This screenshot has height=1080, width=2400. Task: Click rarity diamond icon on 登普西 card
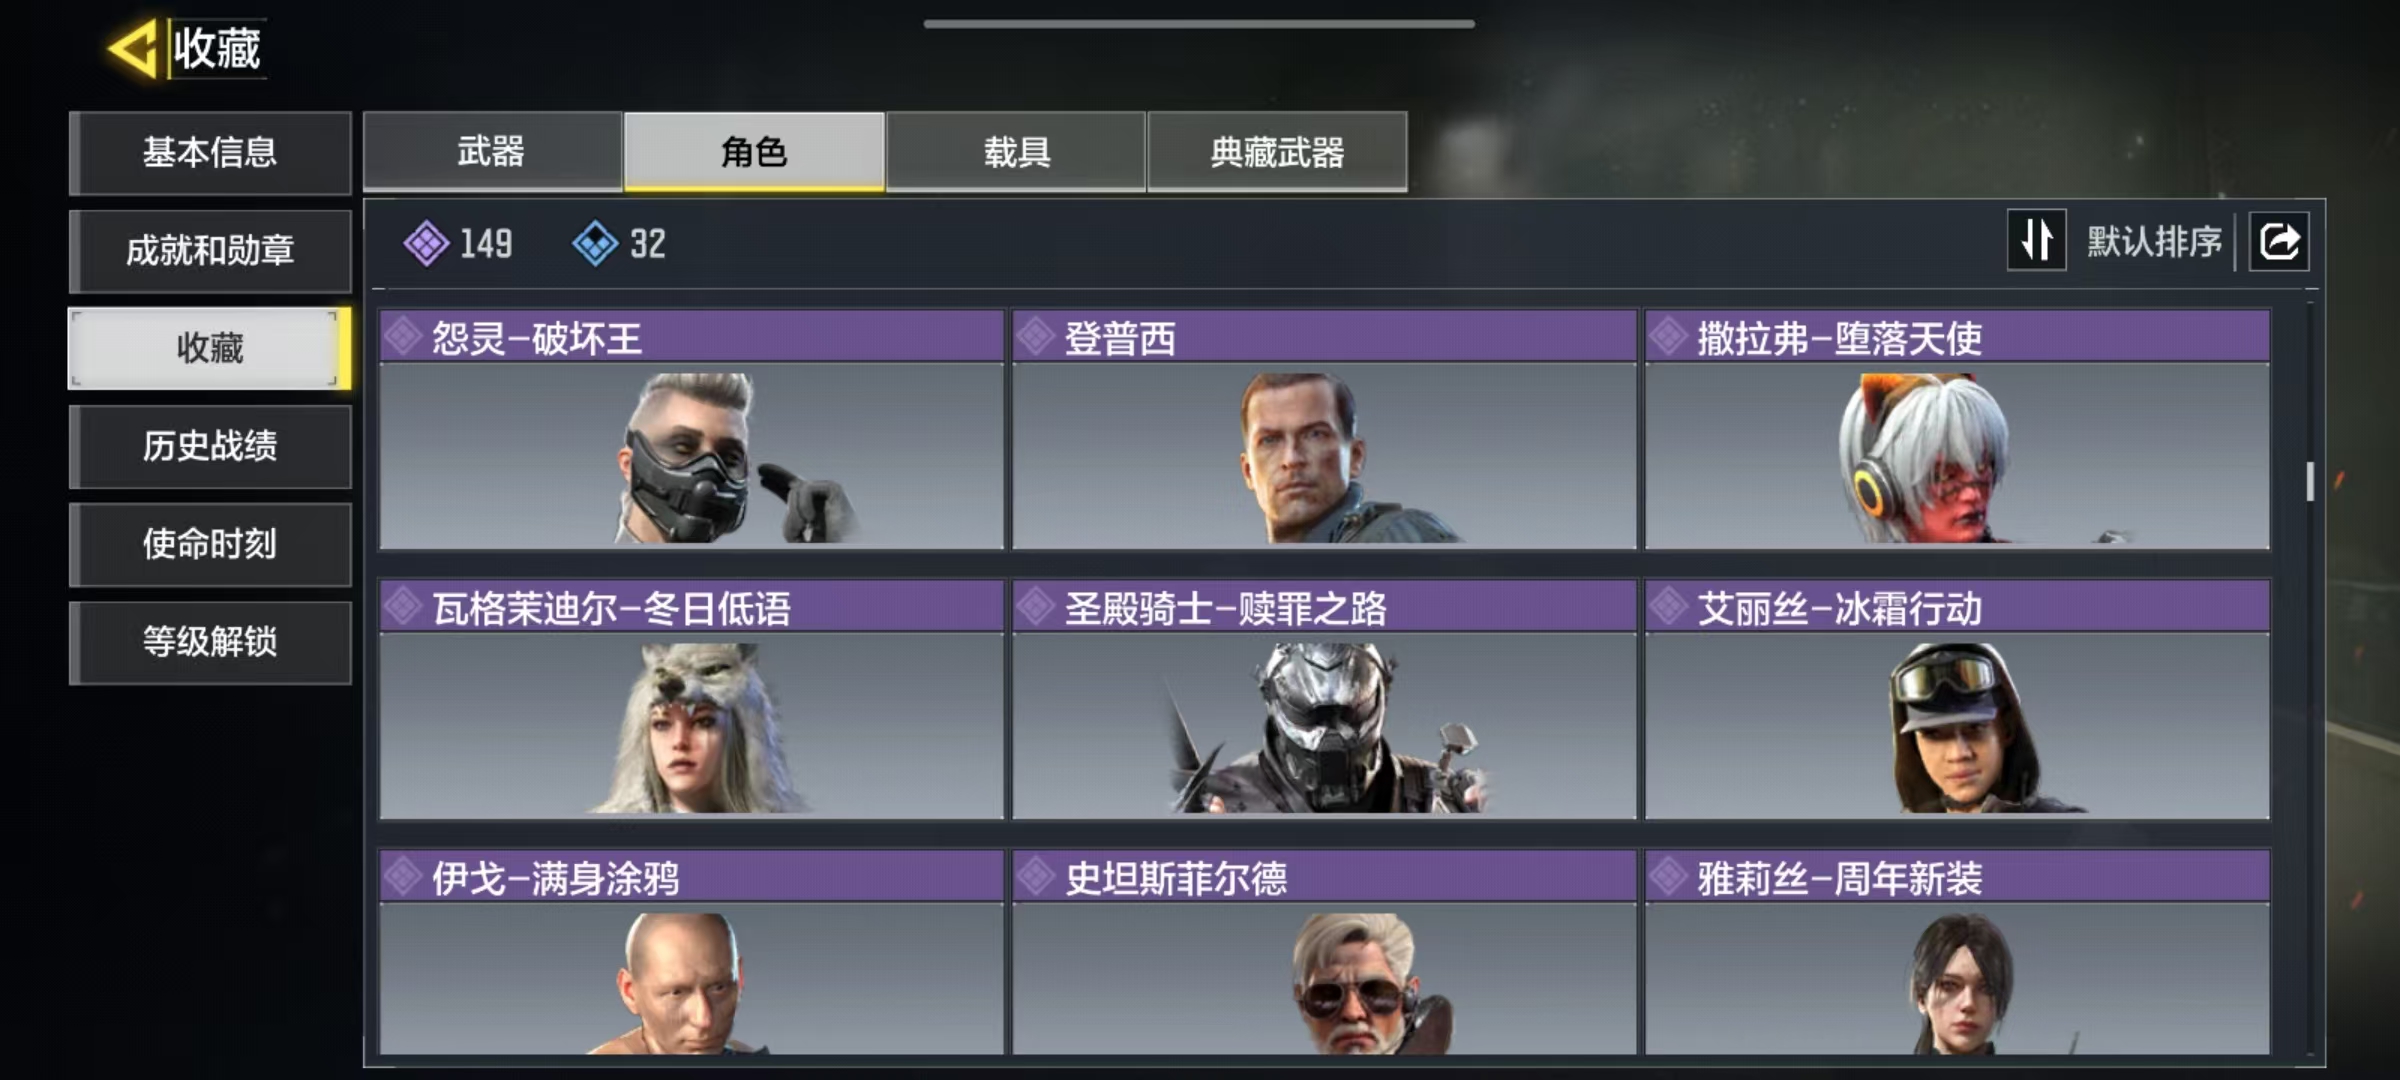pyautogui.click(x=1036, y=336)
